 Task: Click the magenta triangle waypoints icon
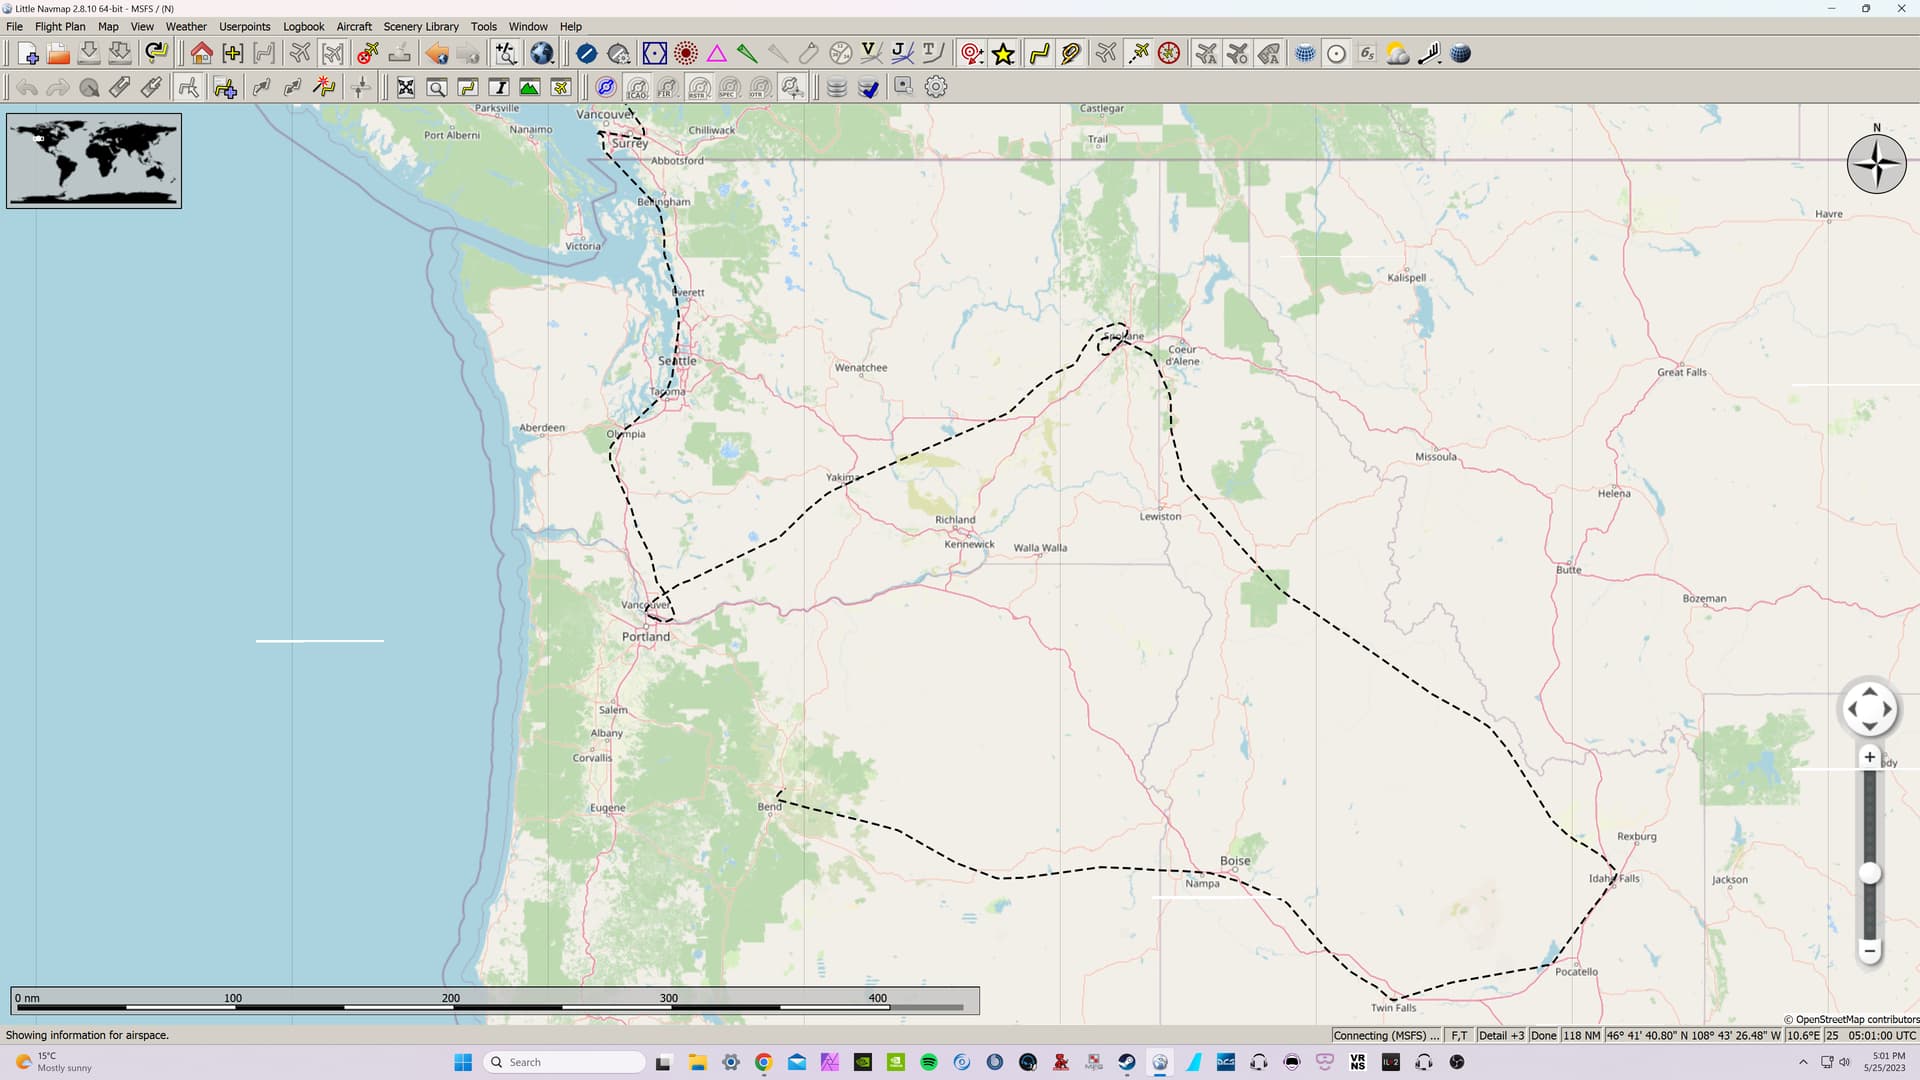716,54
